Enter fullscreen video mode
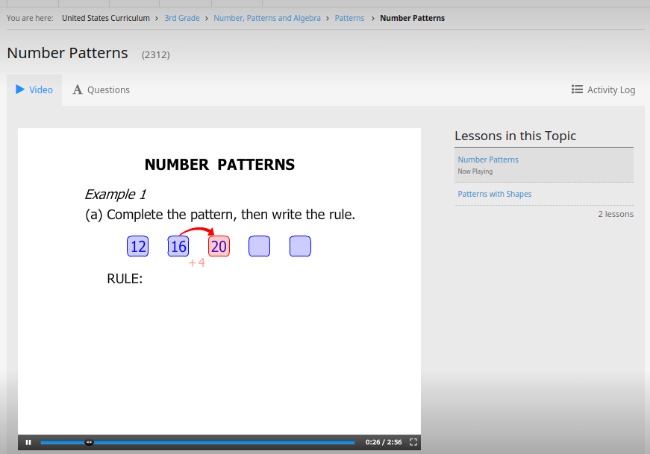Viewport: 650px width, 454px height. point(413,442)
